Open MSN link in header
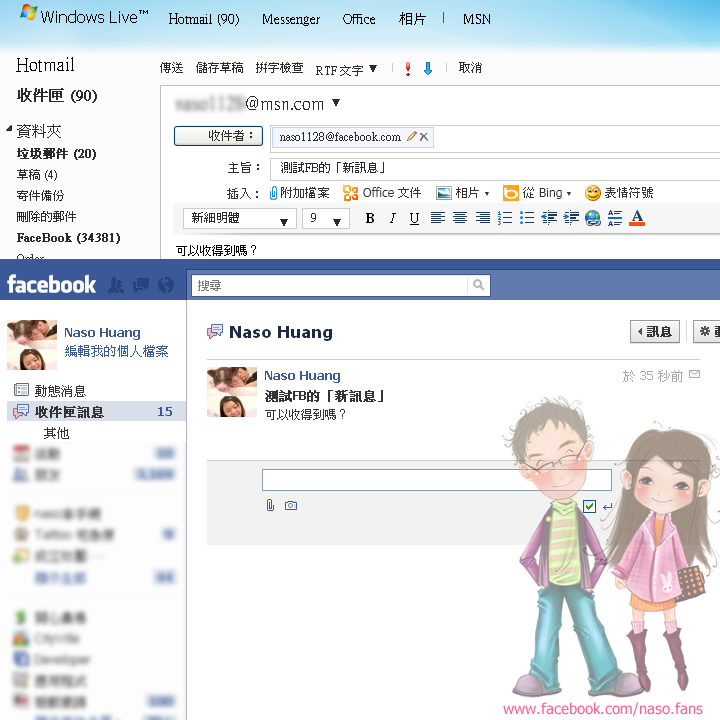The width and height of the screenshot is (720, 720). (477, 19)
